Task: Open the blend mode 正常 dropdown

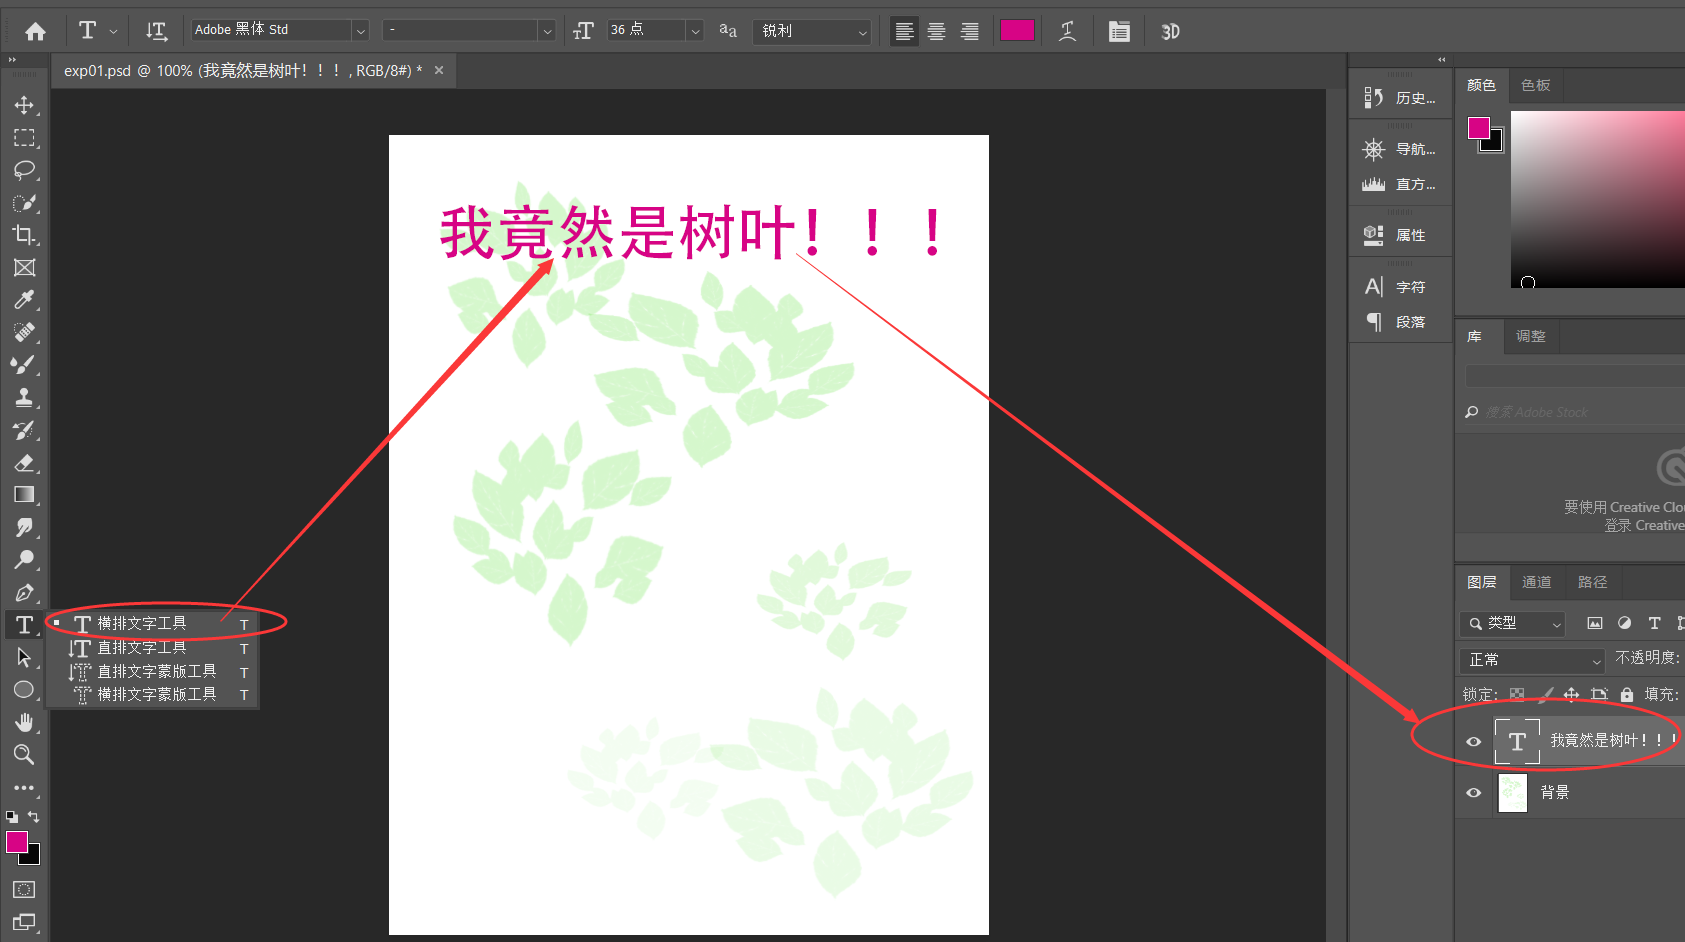Action: 1532,660
